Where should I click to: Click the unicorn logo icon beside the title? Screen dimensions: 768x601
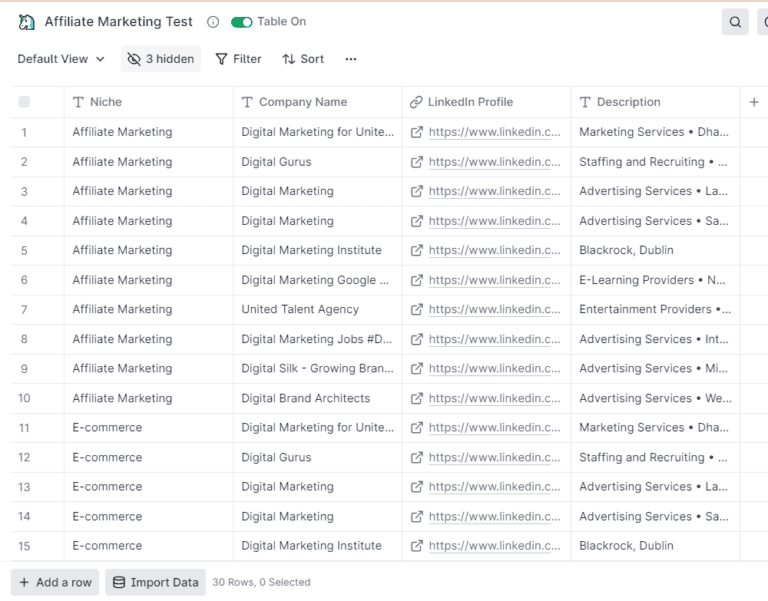click(x=27, y=22)
